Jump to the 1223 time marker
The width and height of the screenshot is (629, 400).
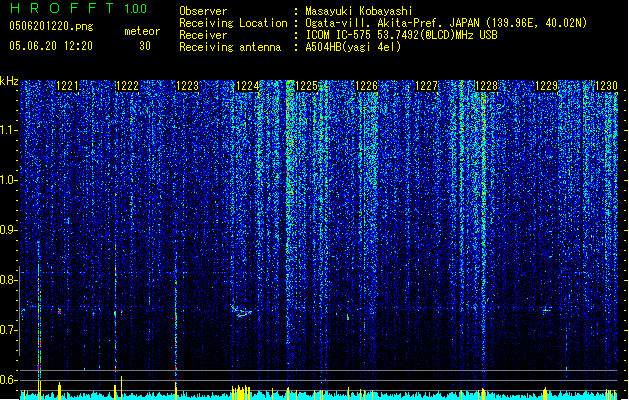coord(187,86)
